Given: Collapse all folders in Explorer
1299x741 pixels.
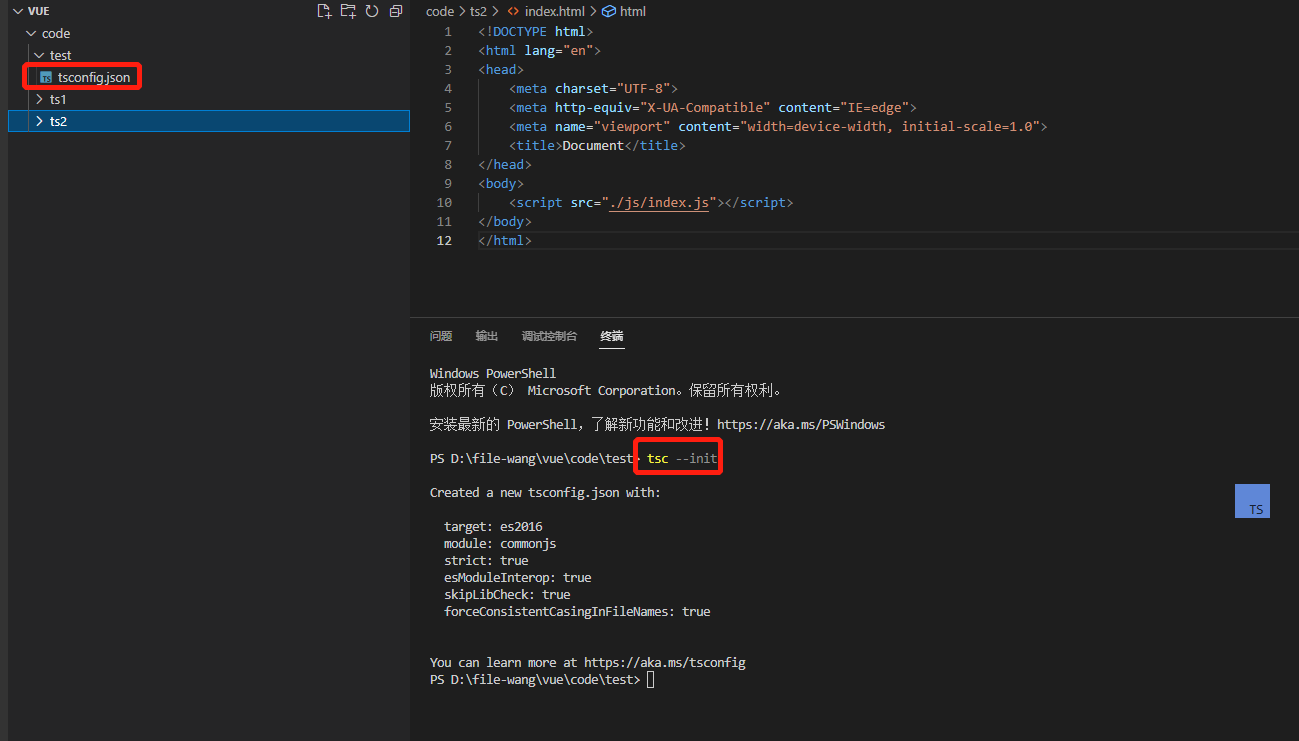Looking at the screenshot, I should click(396, 11).
